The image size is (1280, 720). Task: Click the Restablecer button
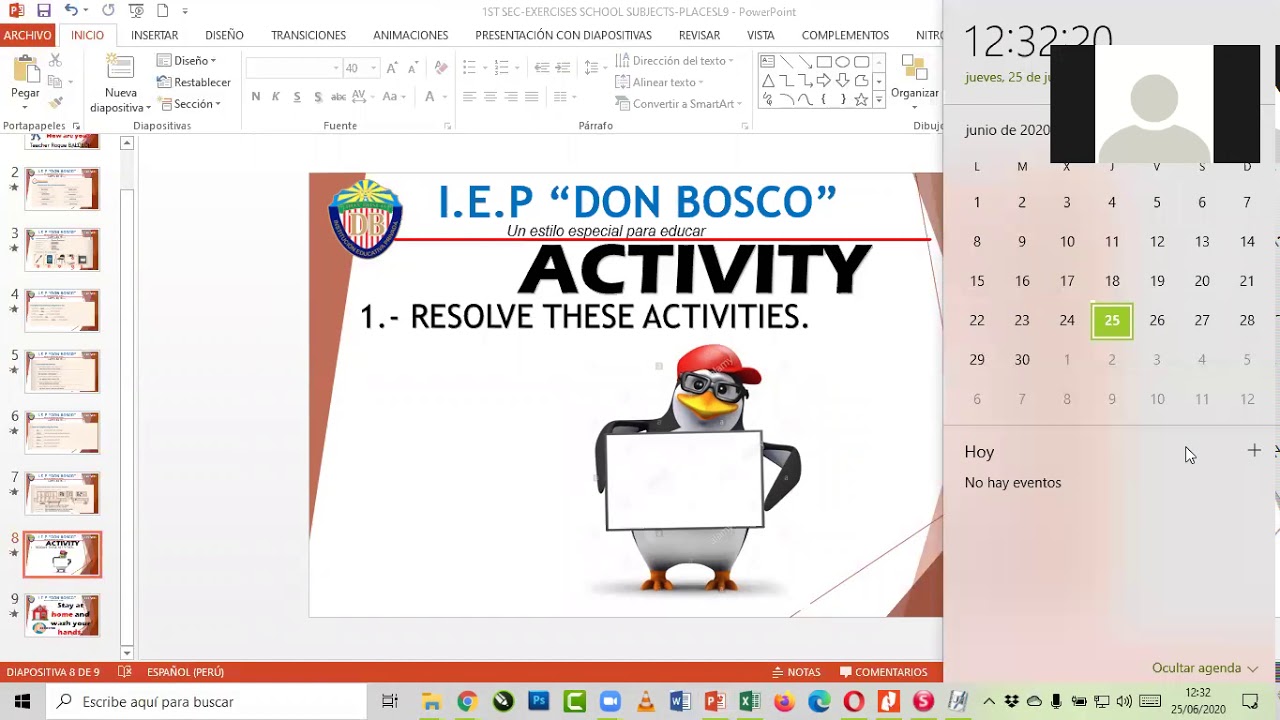pyautogui.click(x=194, y=82)
